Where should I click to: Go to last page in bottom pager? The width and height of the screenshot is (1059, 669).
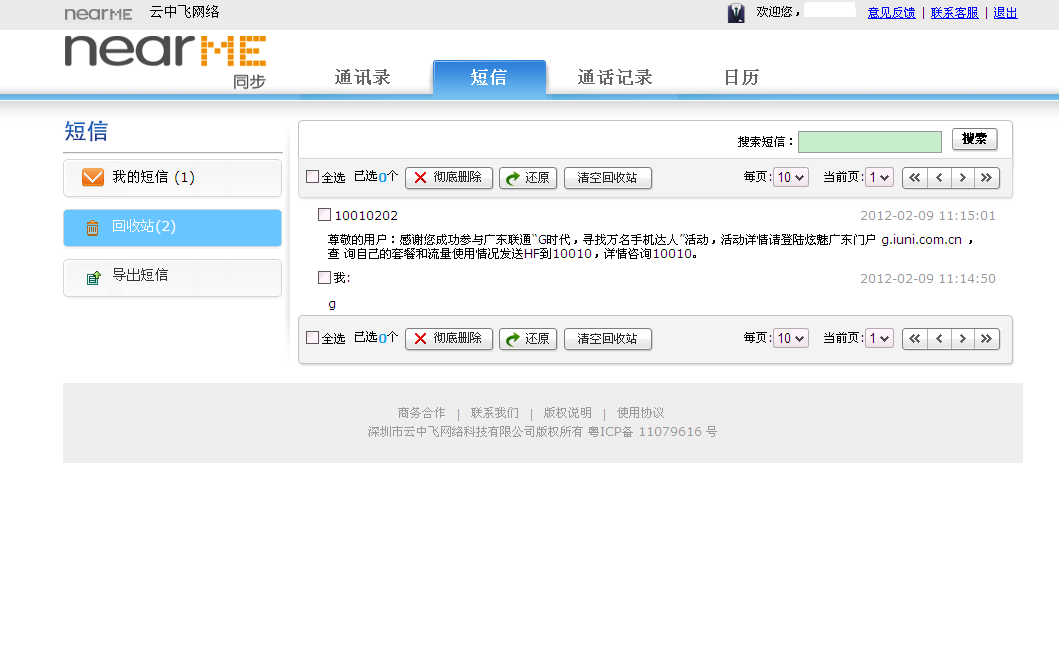(987, 338)
